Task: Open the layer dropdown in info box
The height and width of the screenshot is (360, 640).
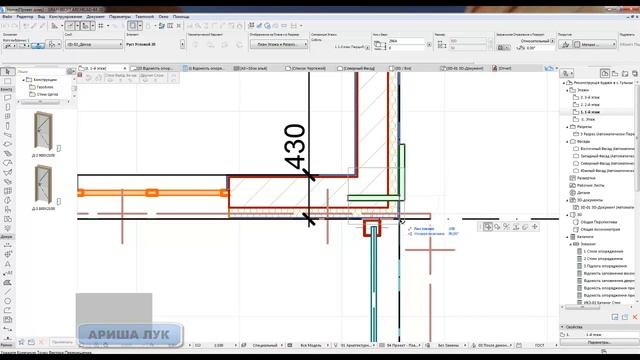Action: (x=94, y=44)
